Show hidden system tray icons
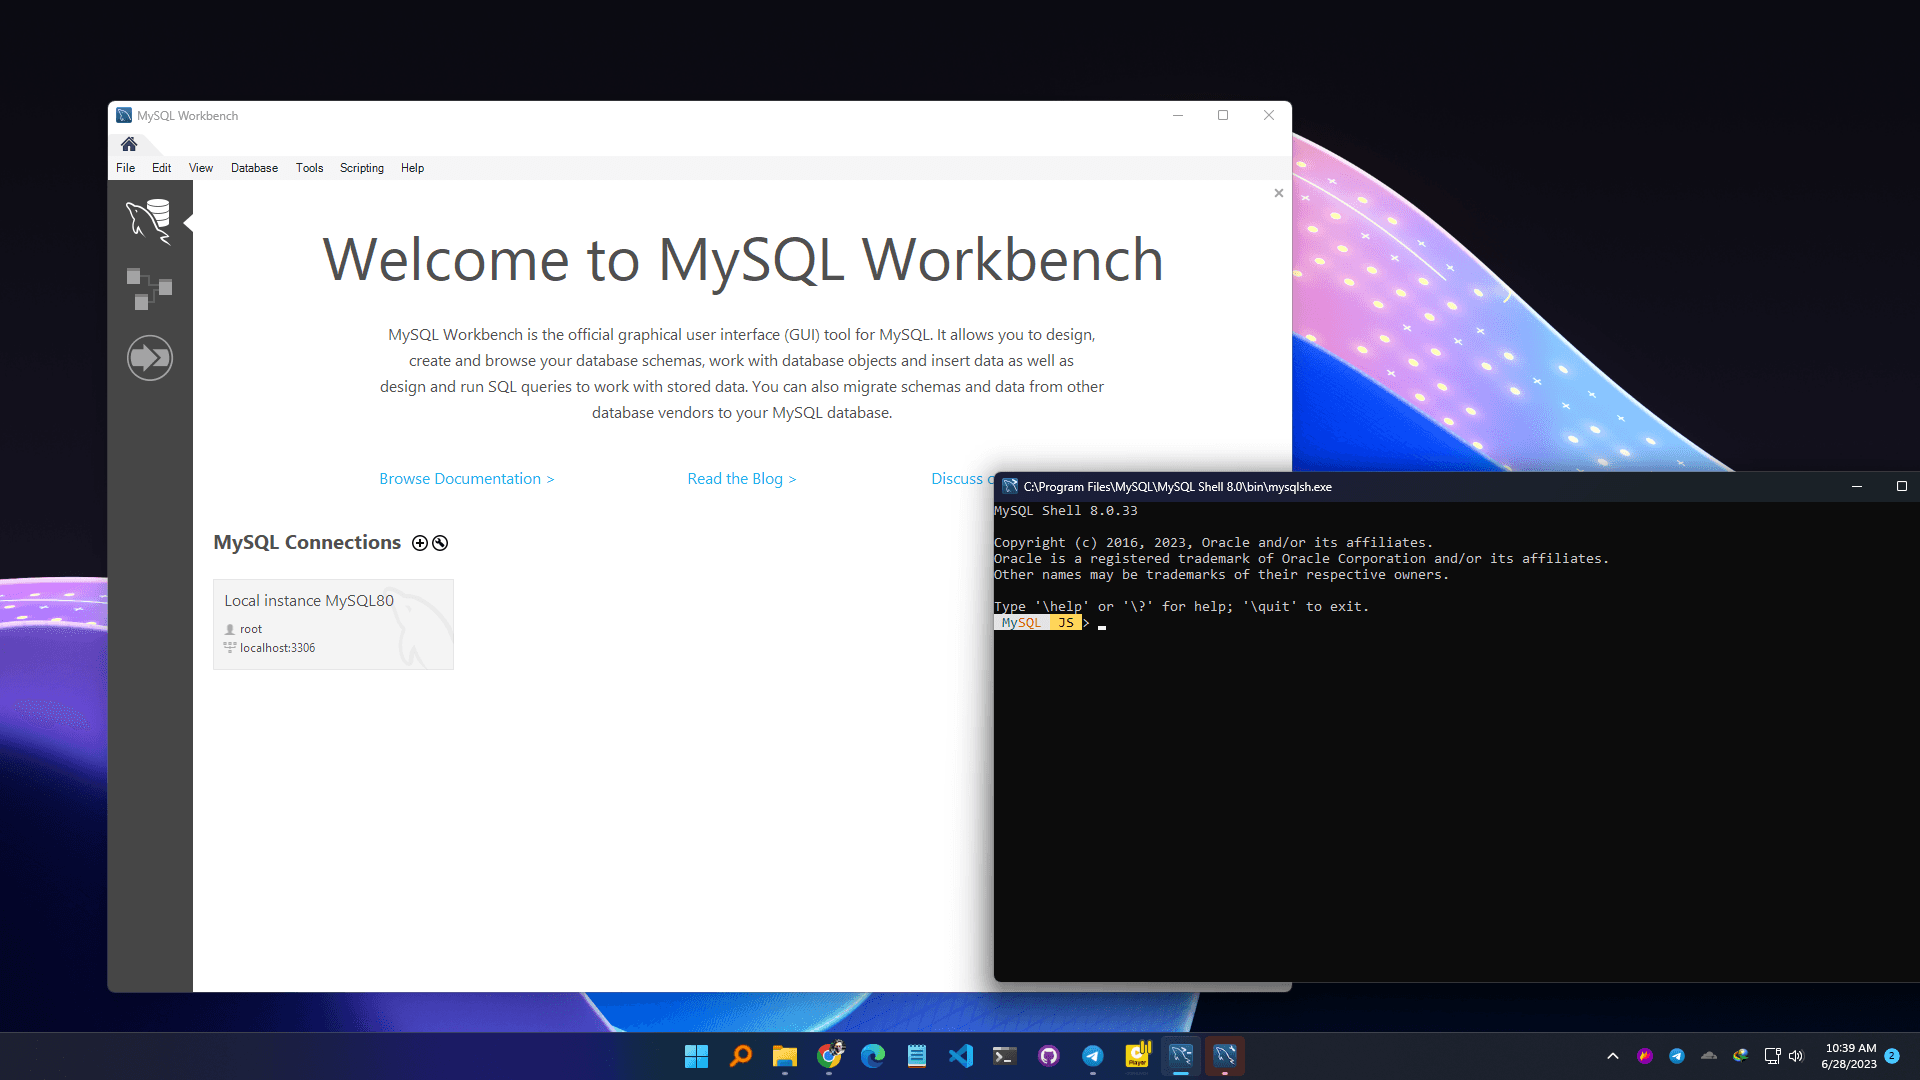1920x1080 pixels. click(x=1613, y=1056)
